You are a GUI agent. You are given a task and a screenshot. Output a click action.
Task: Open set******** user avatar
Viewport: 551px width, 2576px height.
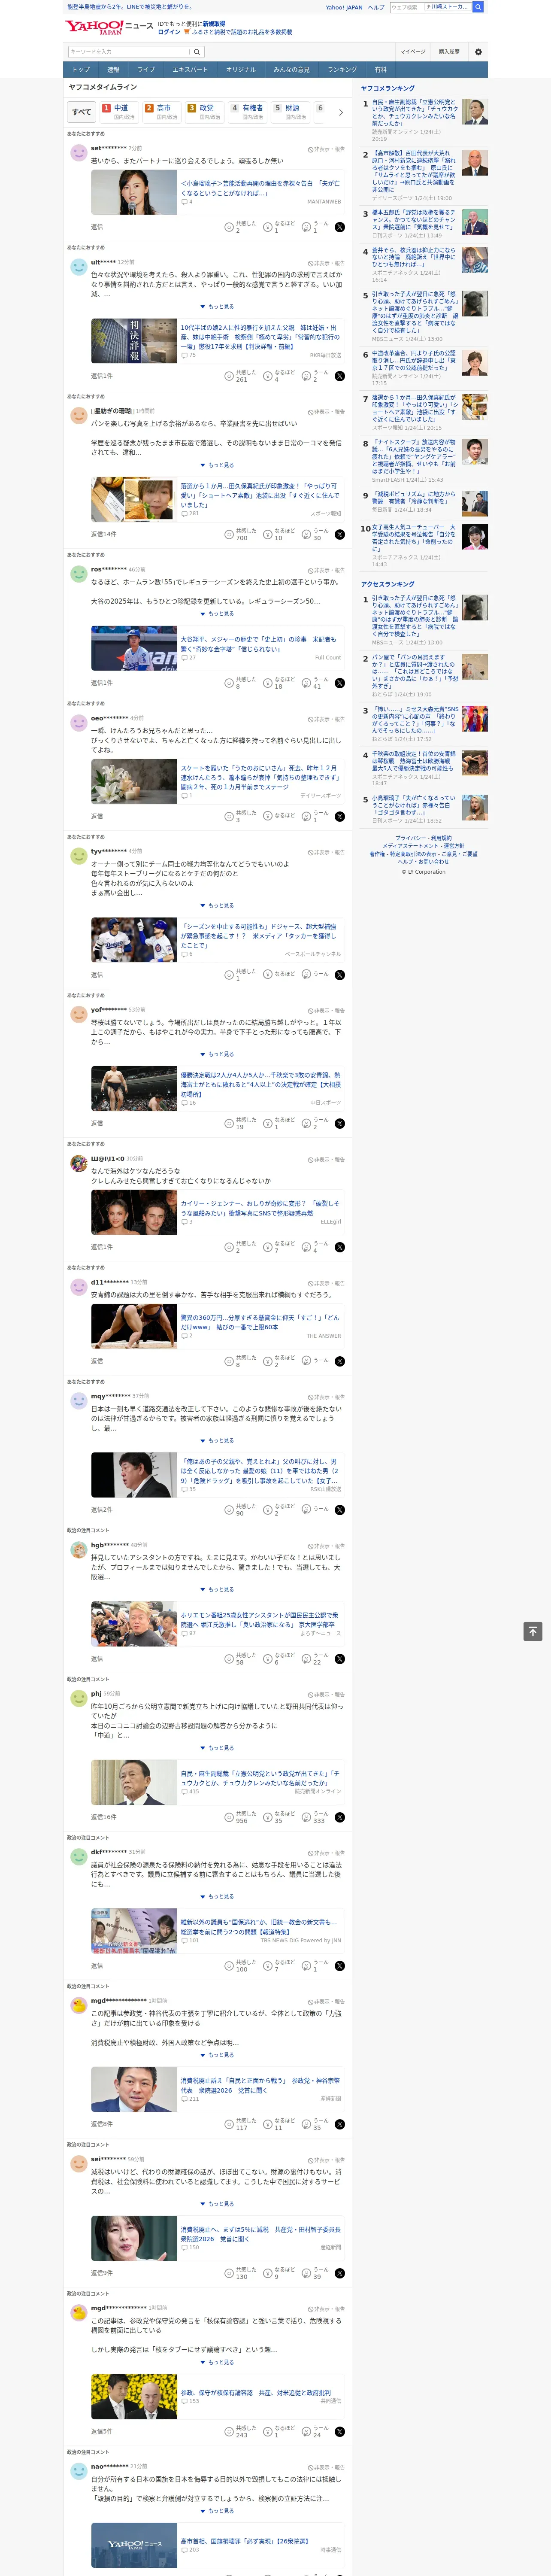pos(78,153)
